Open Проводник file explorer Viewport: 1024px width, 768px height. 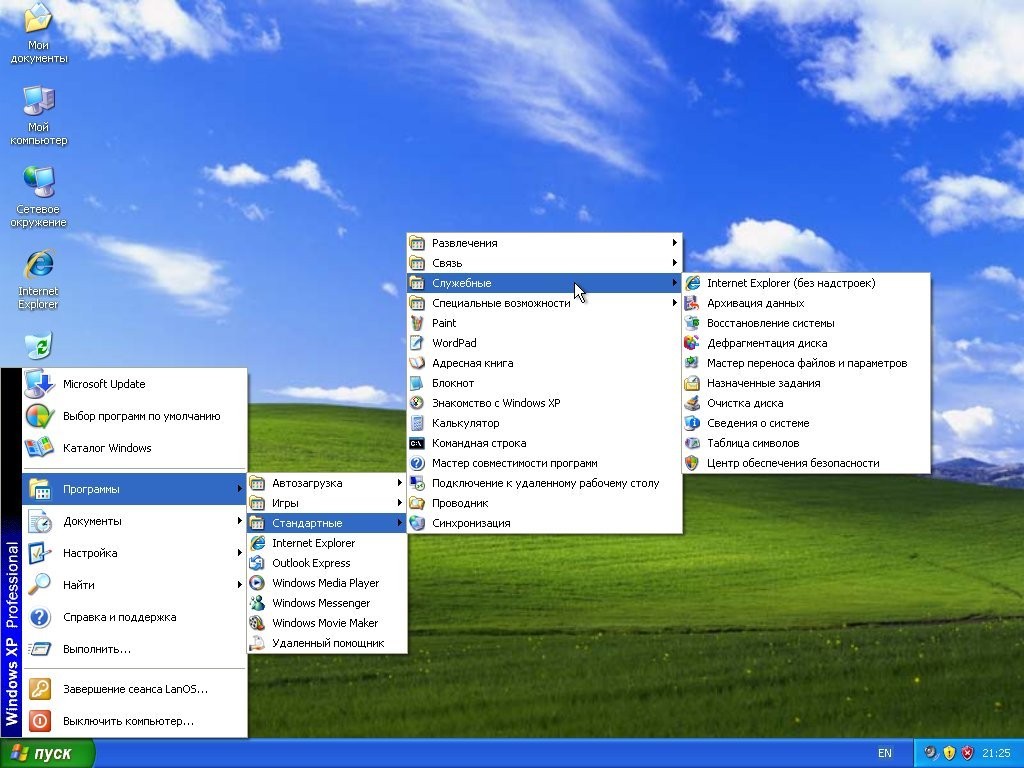(x=545, y=503)
